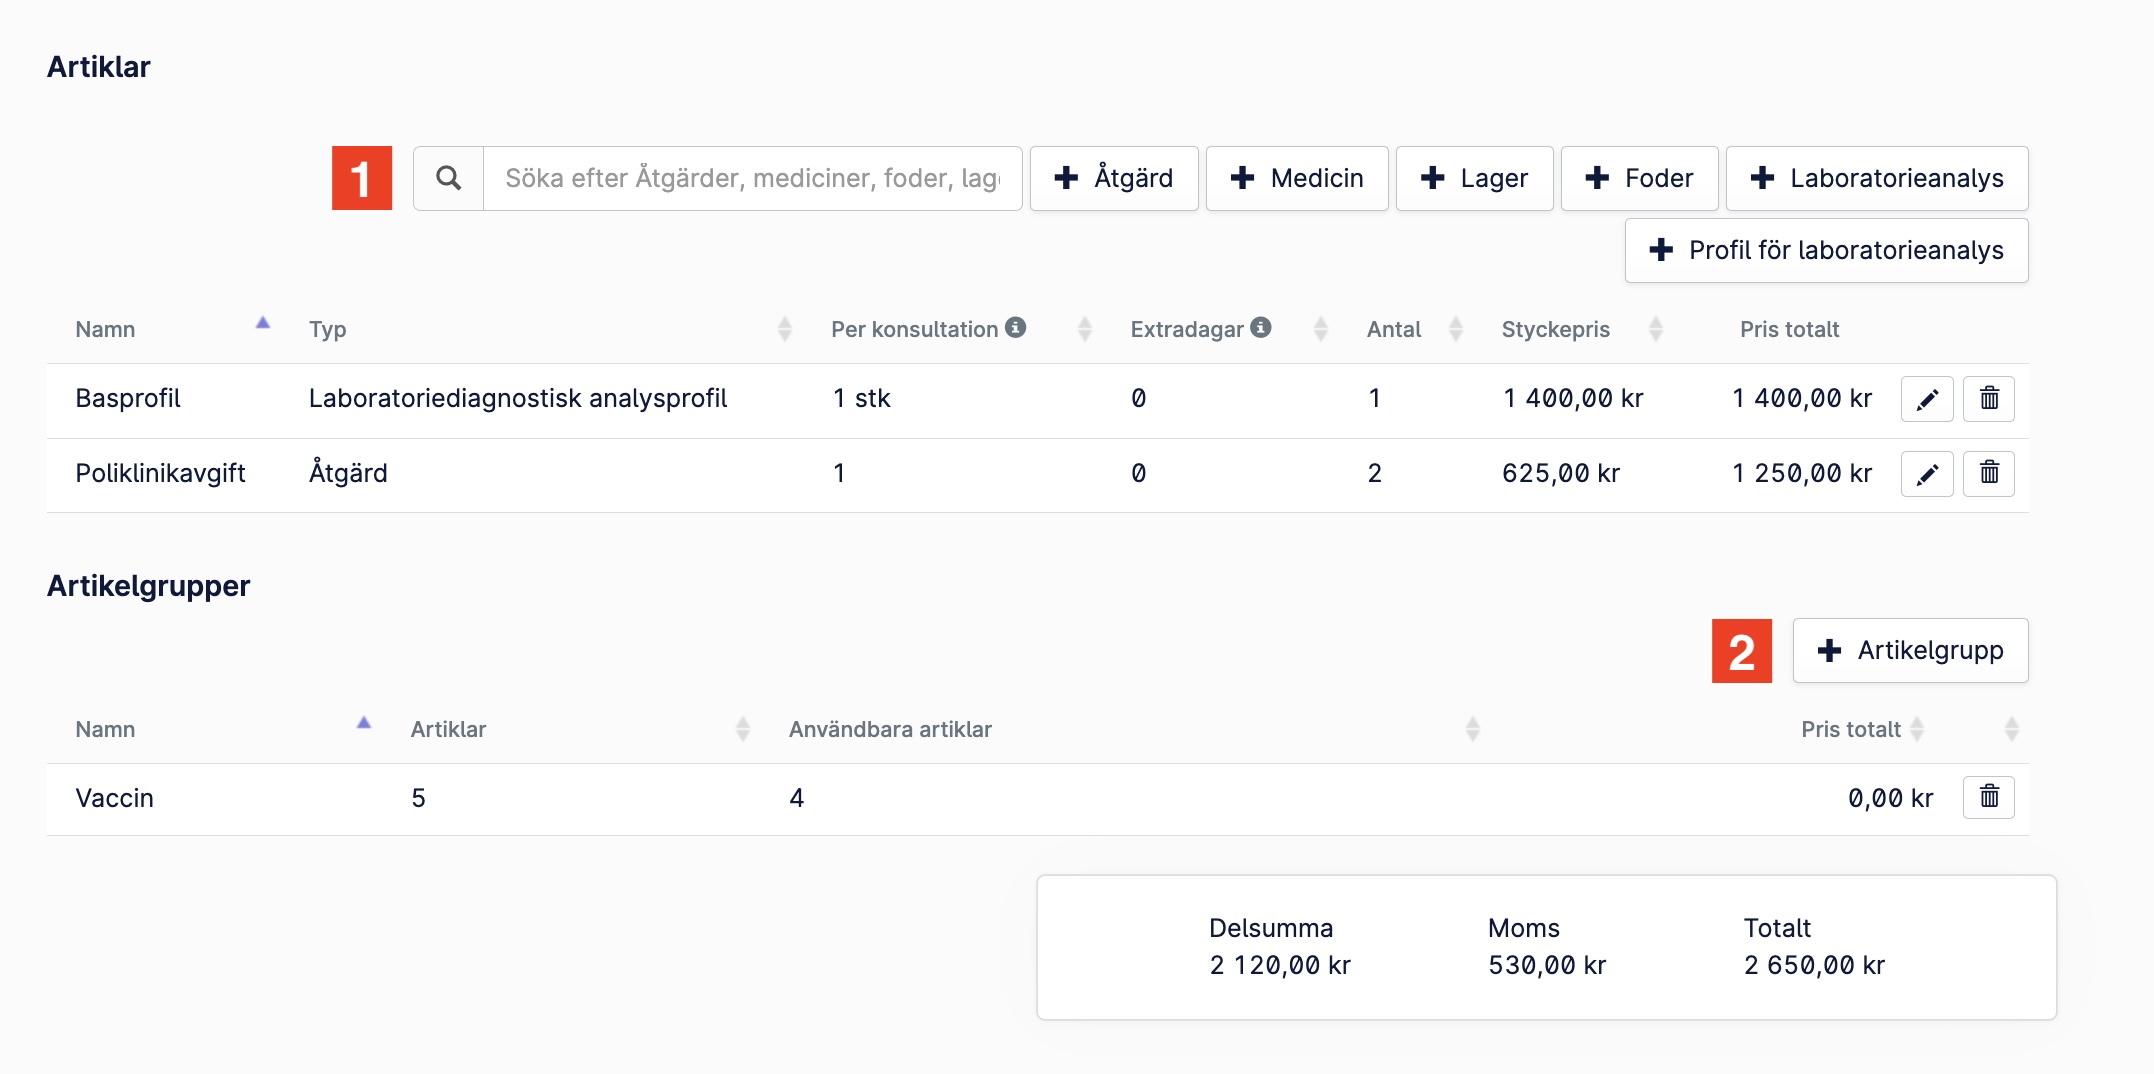Select the Basprofil name cell
2154x1074 pixels.
128,398
